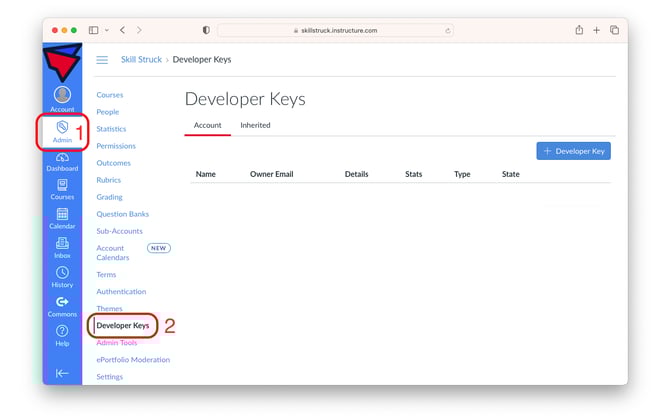This screenshot has width=670, height=420.
Task: Open the Inbox icon
Action: pos(62,243)
